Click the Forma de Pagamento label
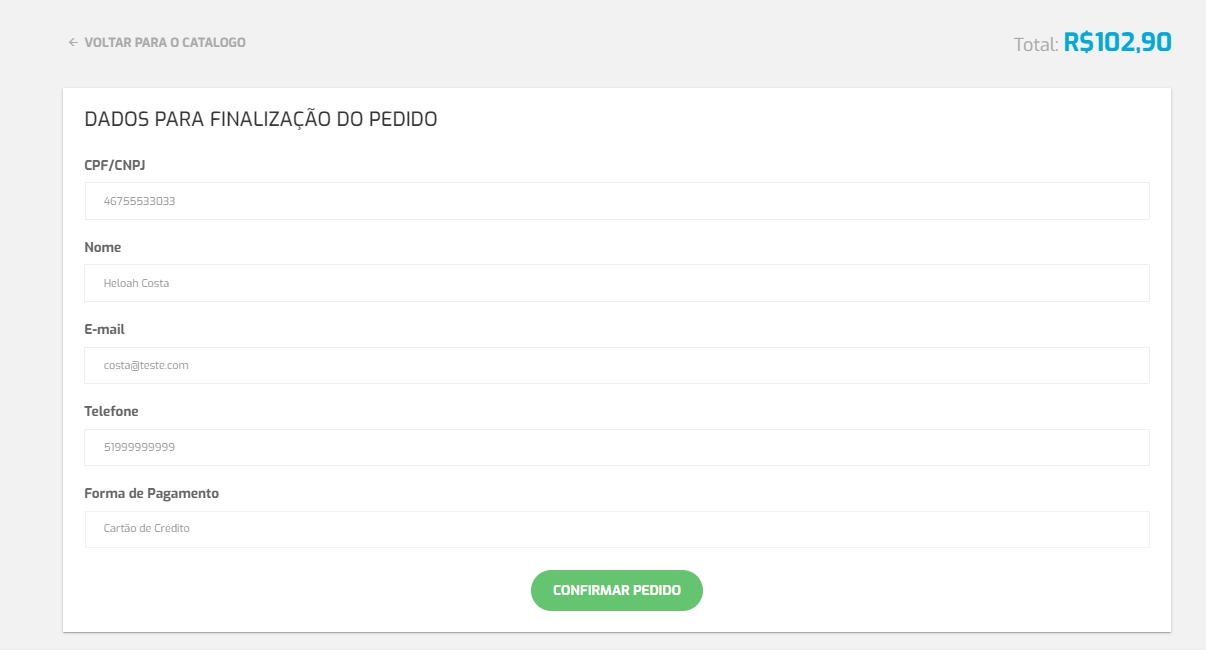This screenshot has width=1206, height=650. (x=152, y=493)
